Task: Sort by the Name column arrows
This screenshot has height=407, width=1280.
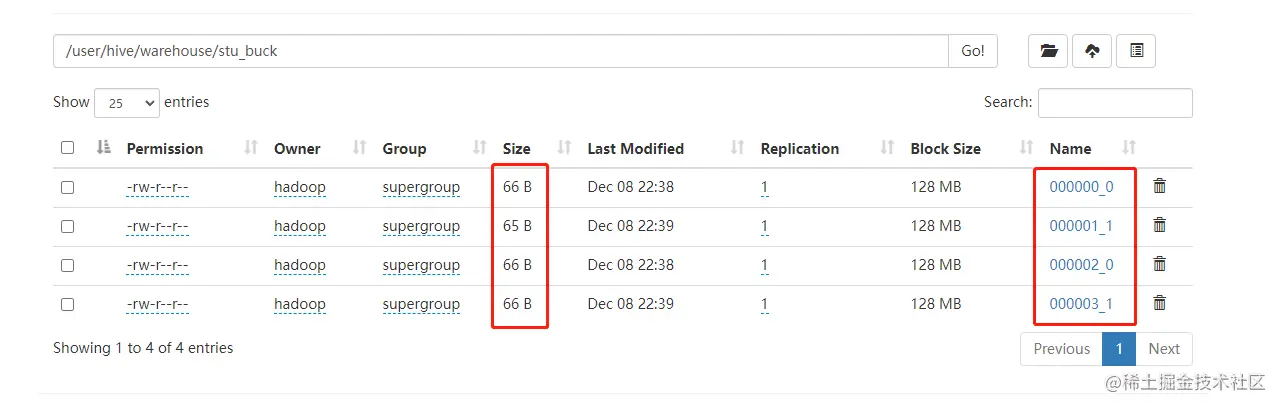Action: tap(1130, 148)
